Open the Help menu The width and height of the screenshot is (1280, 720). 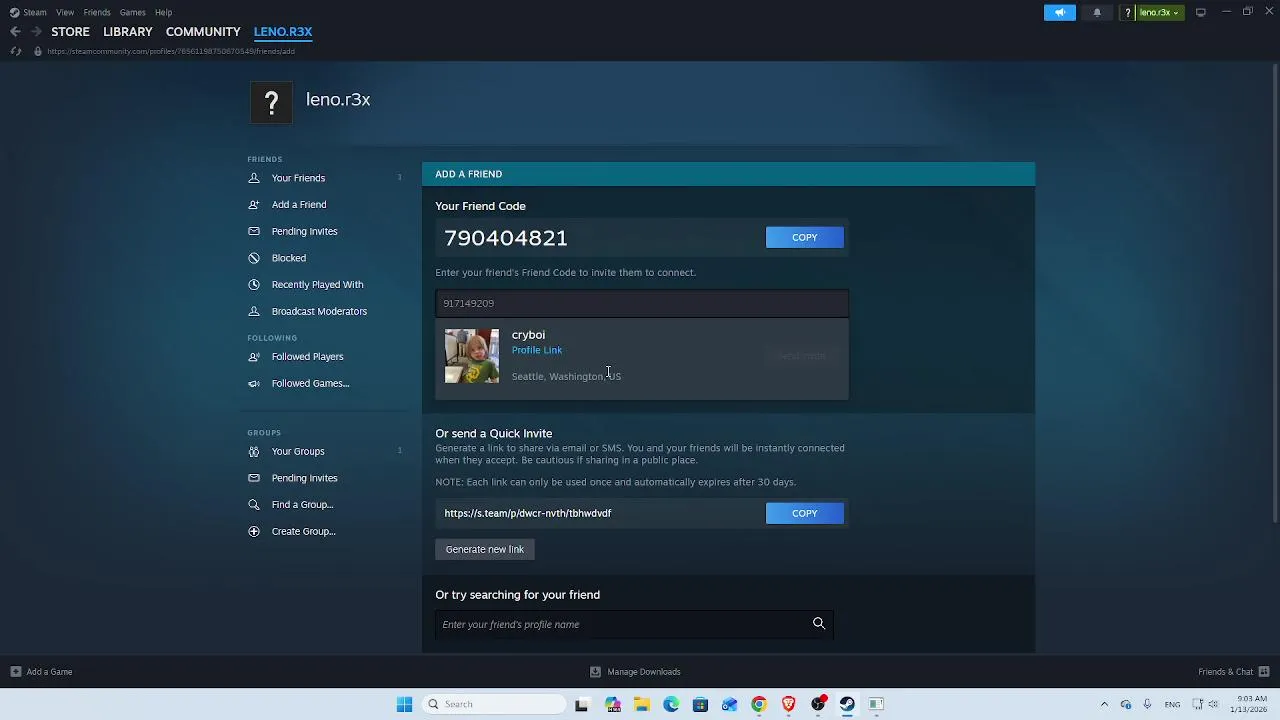pos(163,12)
